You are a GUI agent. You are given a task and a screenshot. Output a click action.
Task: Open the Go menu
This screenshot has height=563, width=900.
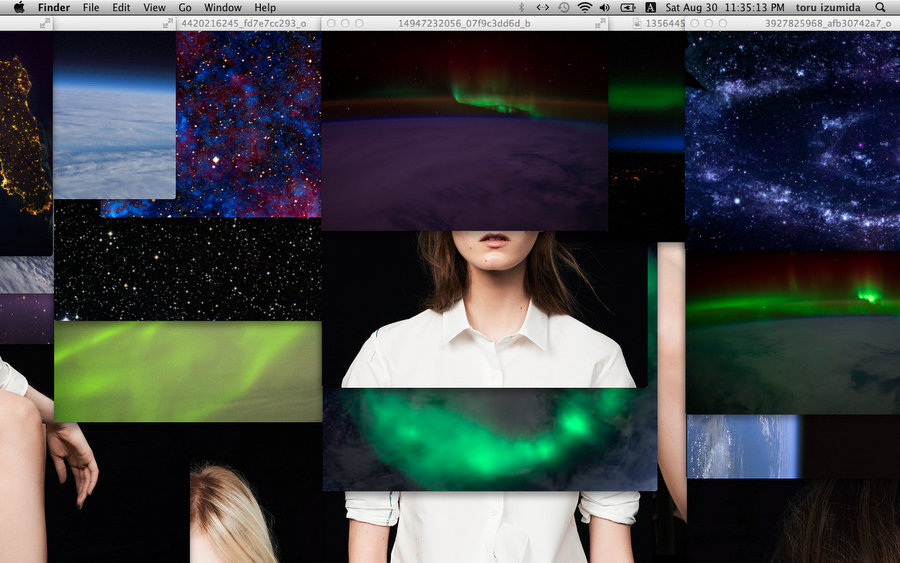coord(185,7)
